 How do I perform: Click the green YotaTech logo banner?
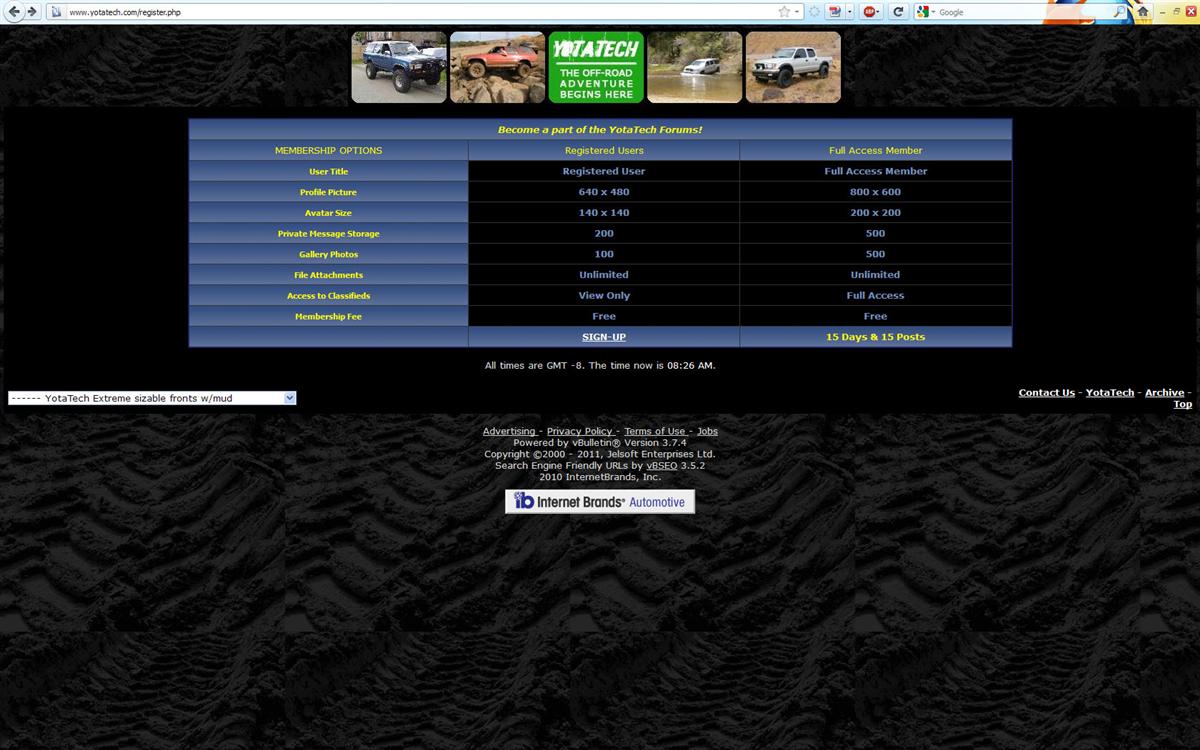596,67
